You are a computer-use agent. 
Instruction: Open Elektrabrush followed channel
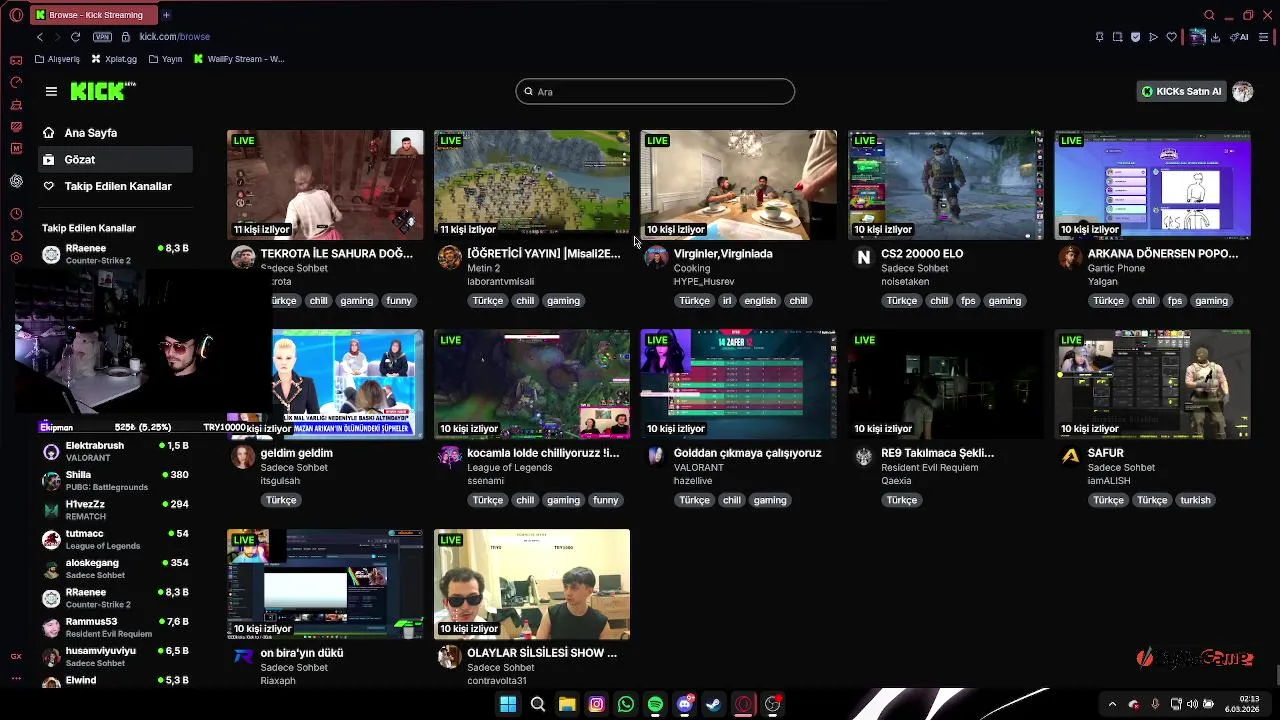[115, 451]
